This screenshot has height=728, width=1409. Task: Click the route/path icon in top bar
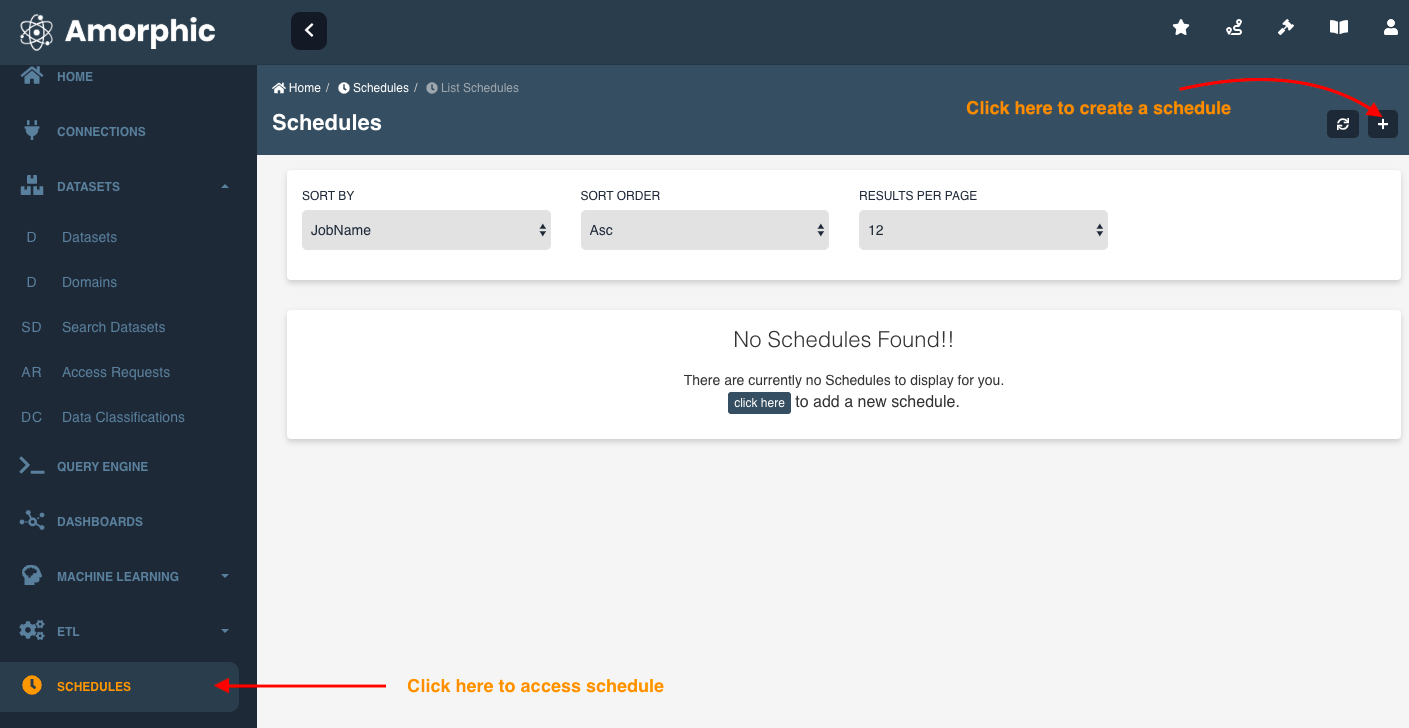(1233, 28)
